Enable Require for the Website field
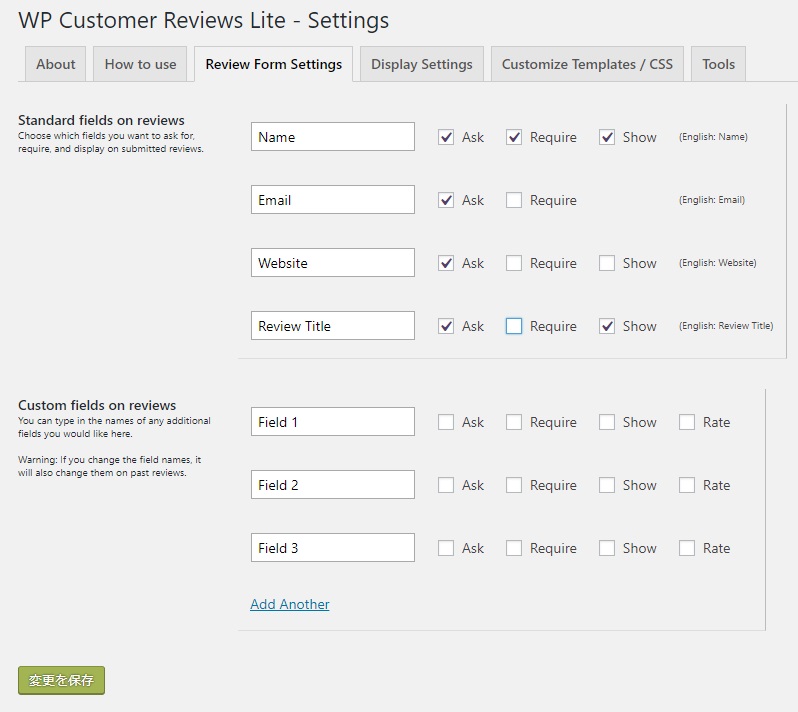798x712 pixels. 514,263
